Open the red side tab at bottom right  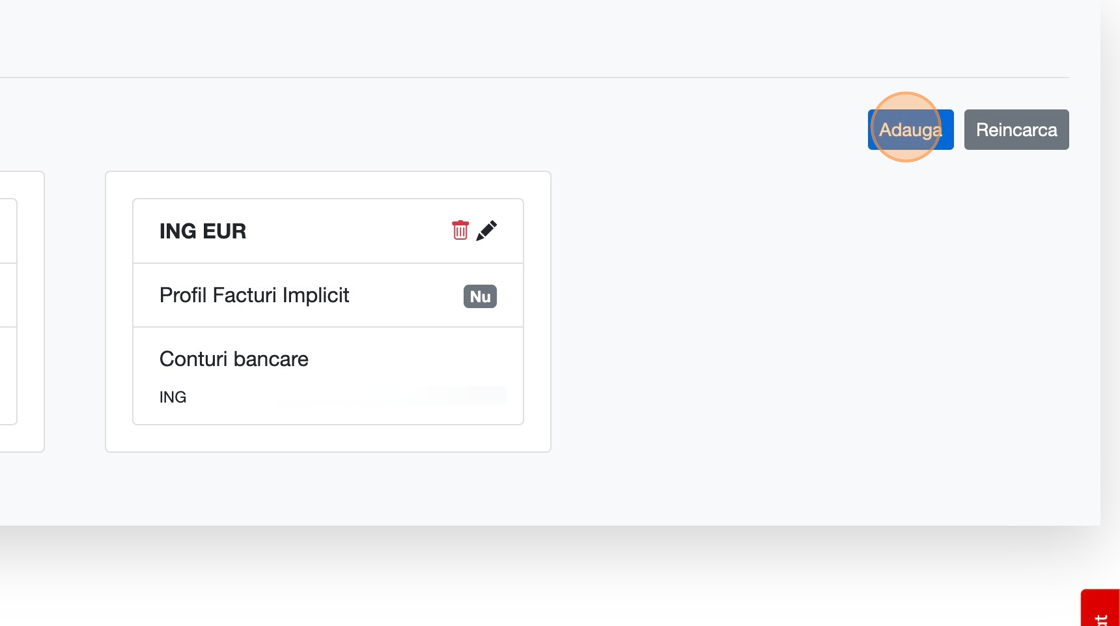1101,608
